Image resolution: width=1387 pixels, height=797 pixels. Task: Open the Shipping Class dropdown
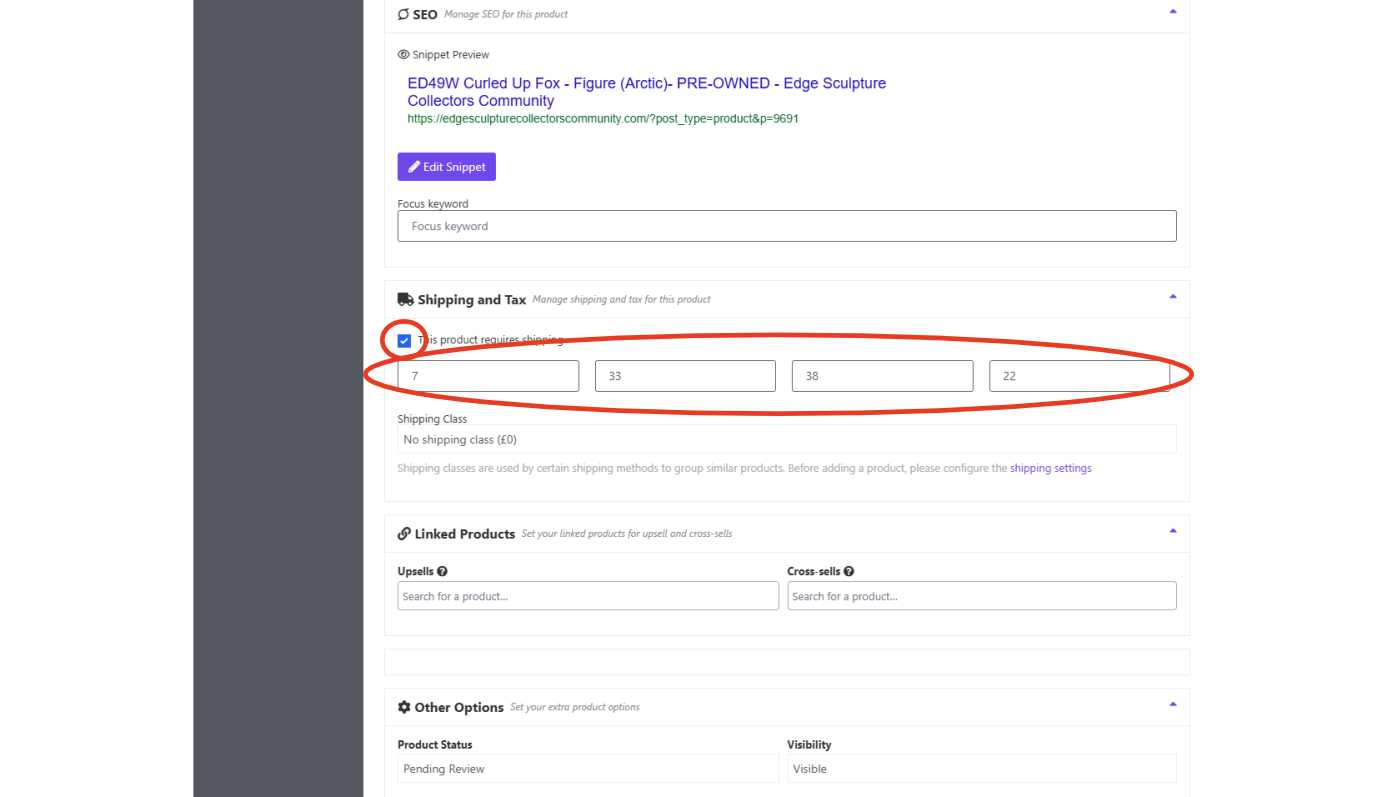click(x=786, y=440)
